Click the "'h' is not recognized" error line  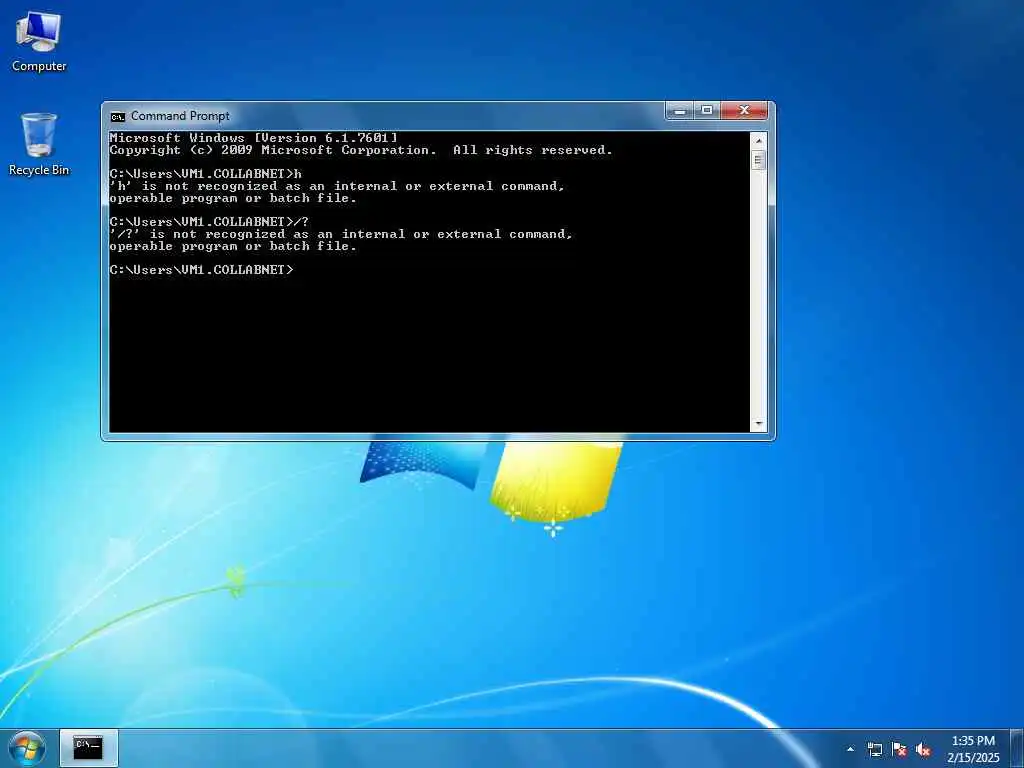[x=337, y=186]
